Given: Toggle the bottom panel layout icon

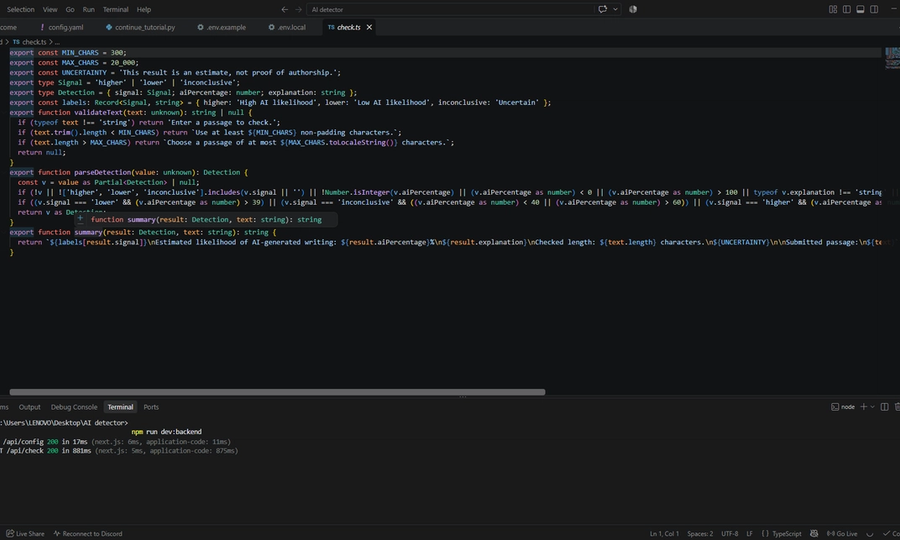Looking at the screenshot, I should pyautogui.click(x=860, y=9).
